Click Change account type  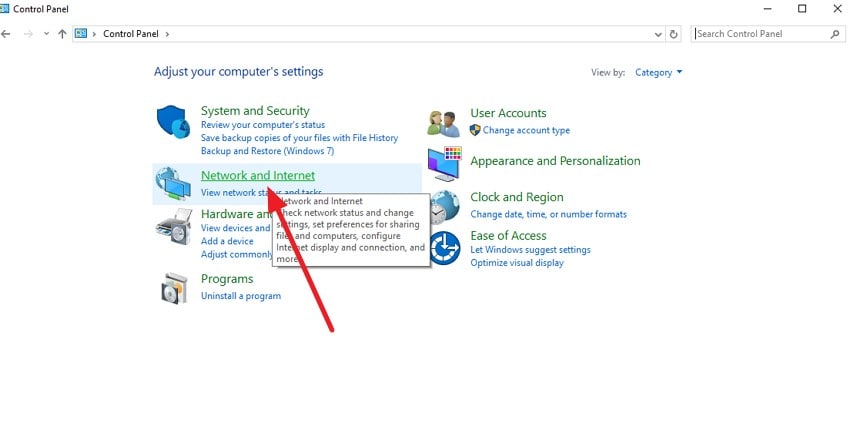tap(526, 130)
